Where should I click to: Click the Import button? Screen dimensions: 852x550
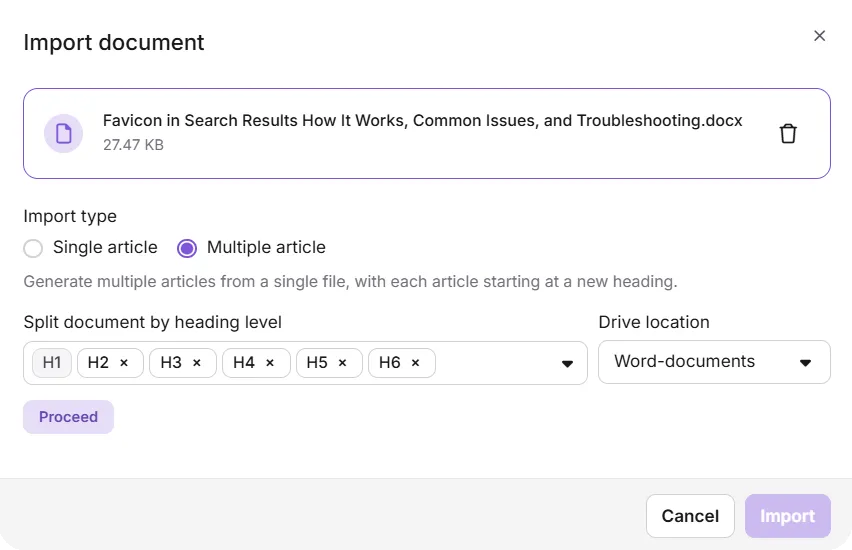(787, 516)
